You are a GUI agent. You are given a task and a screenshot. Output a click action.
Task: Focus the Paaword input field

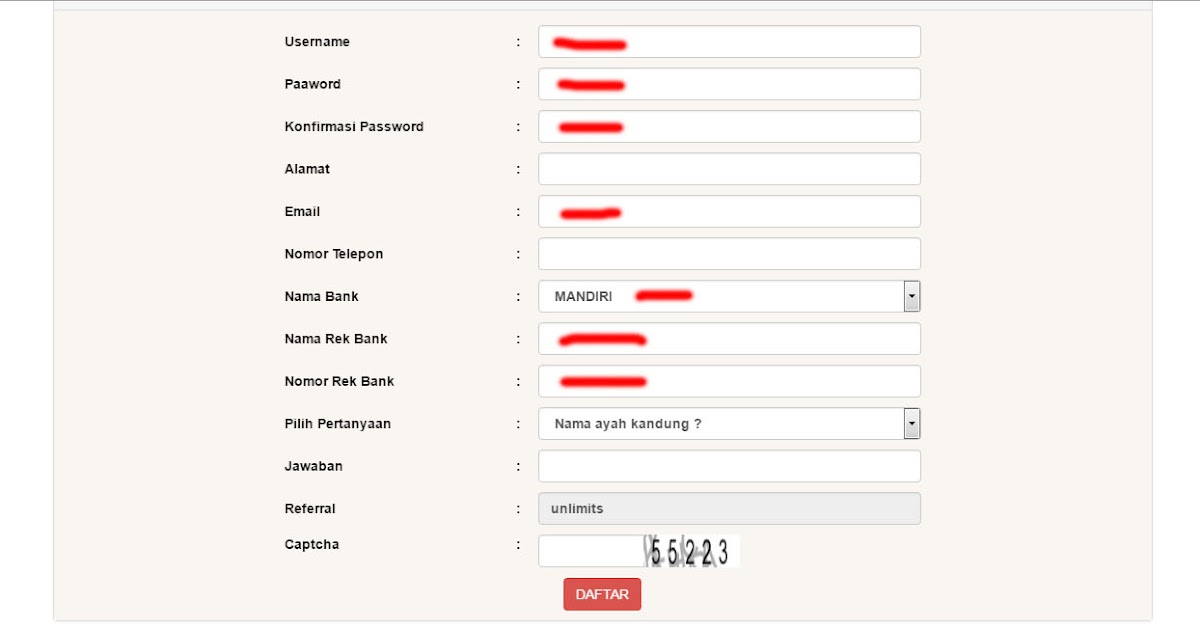(729, 84)
